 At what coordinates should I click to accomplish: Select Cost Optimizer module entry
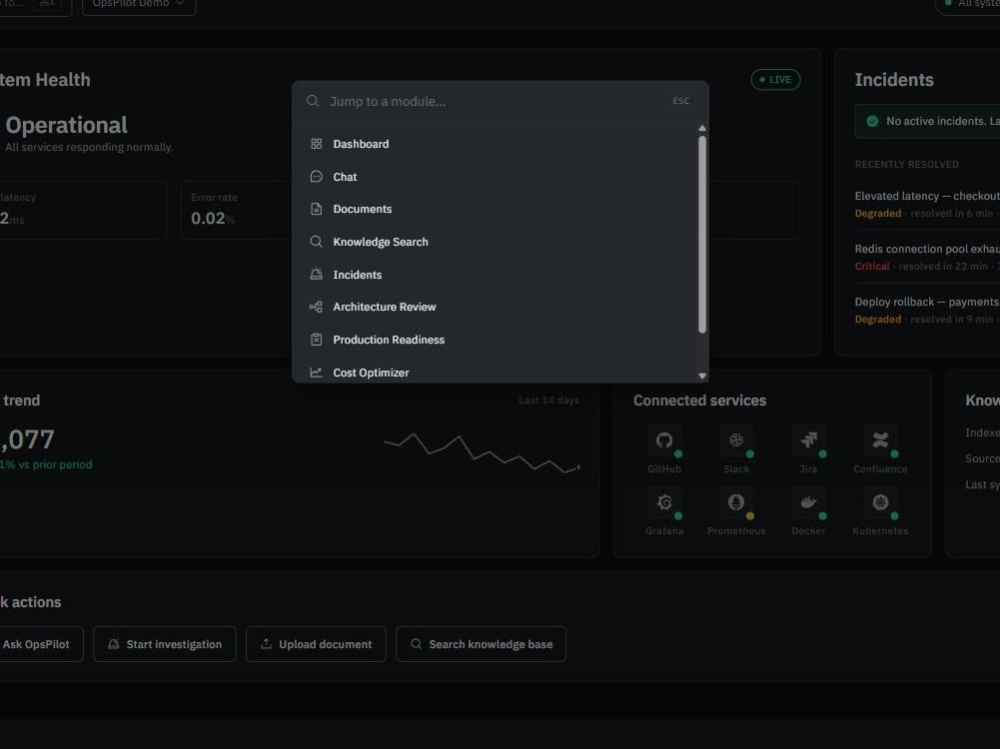pos(495,371)
